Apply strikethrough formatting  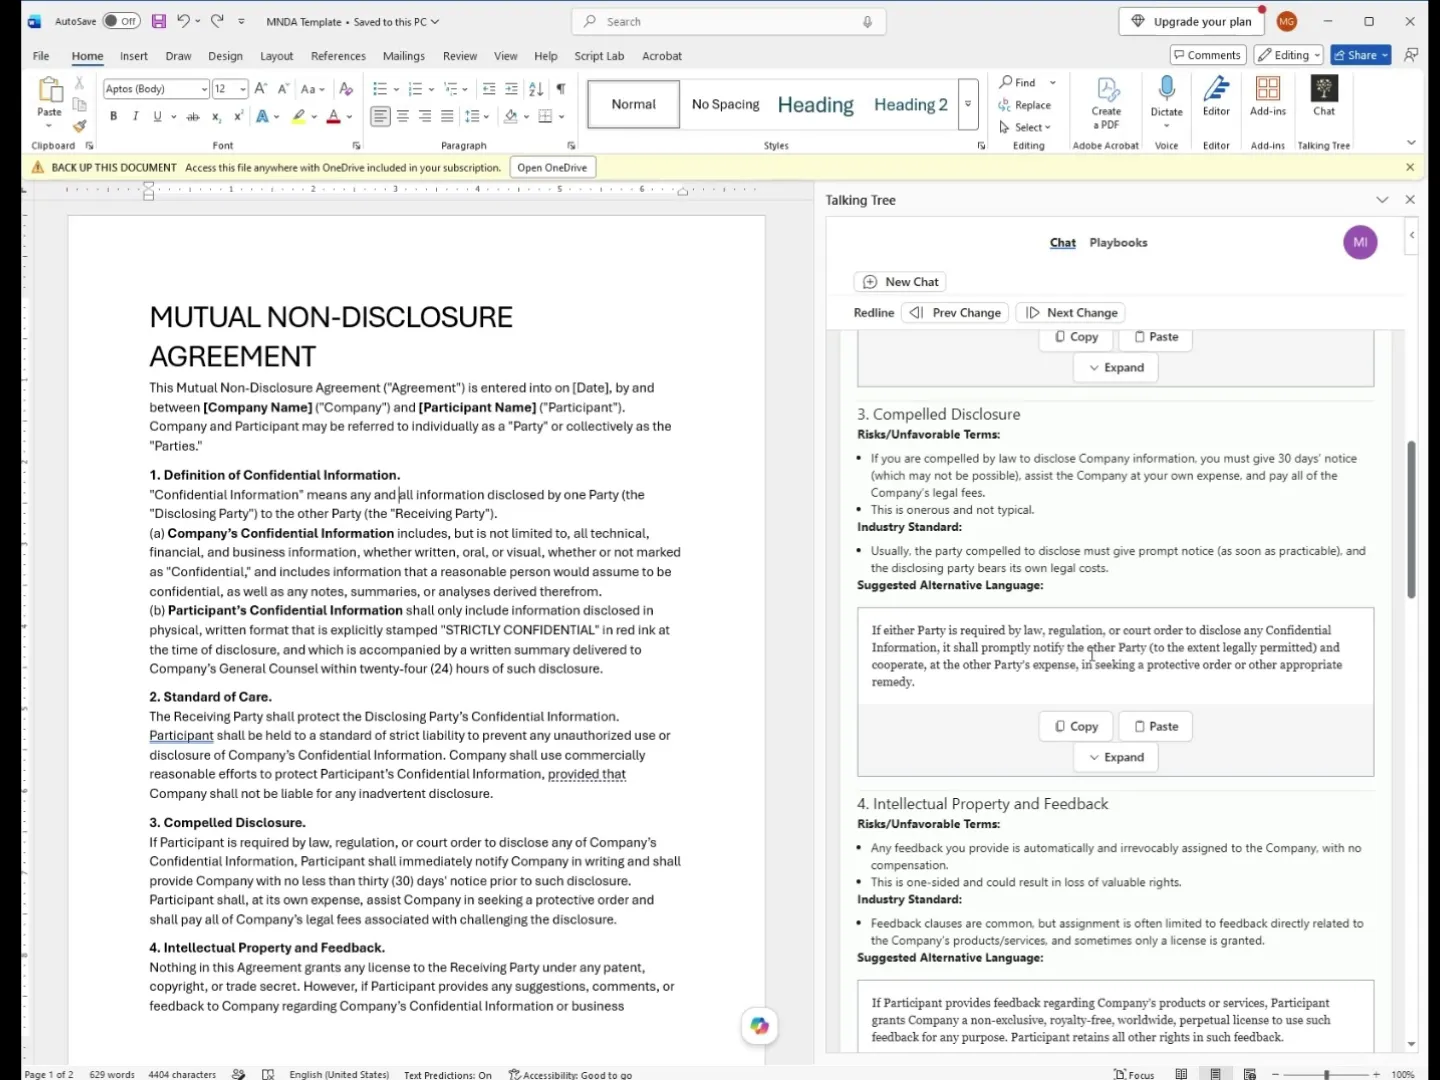193,117
